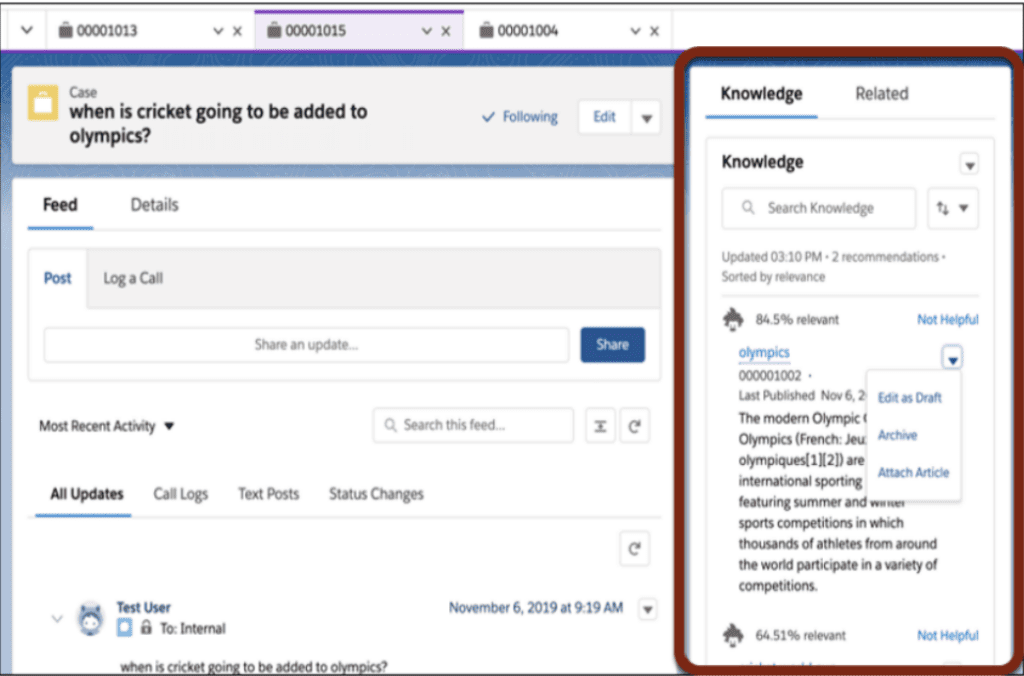Viewport: 1024px width, 676px height.
Task: Close the 00001013 case tab
Action: [x=237, y=31]
